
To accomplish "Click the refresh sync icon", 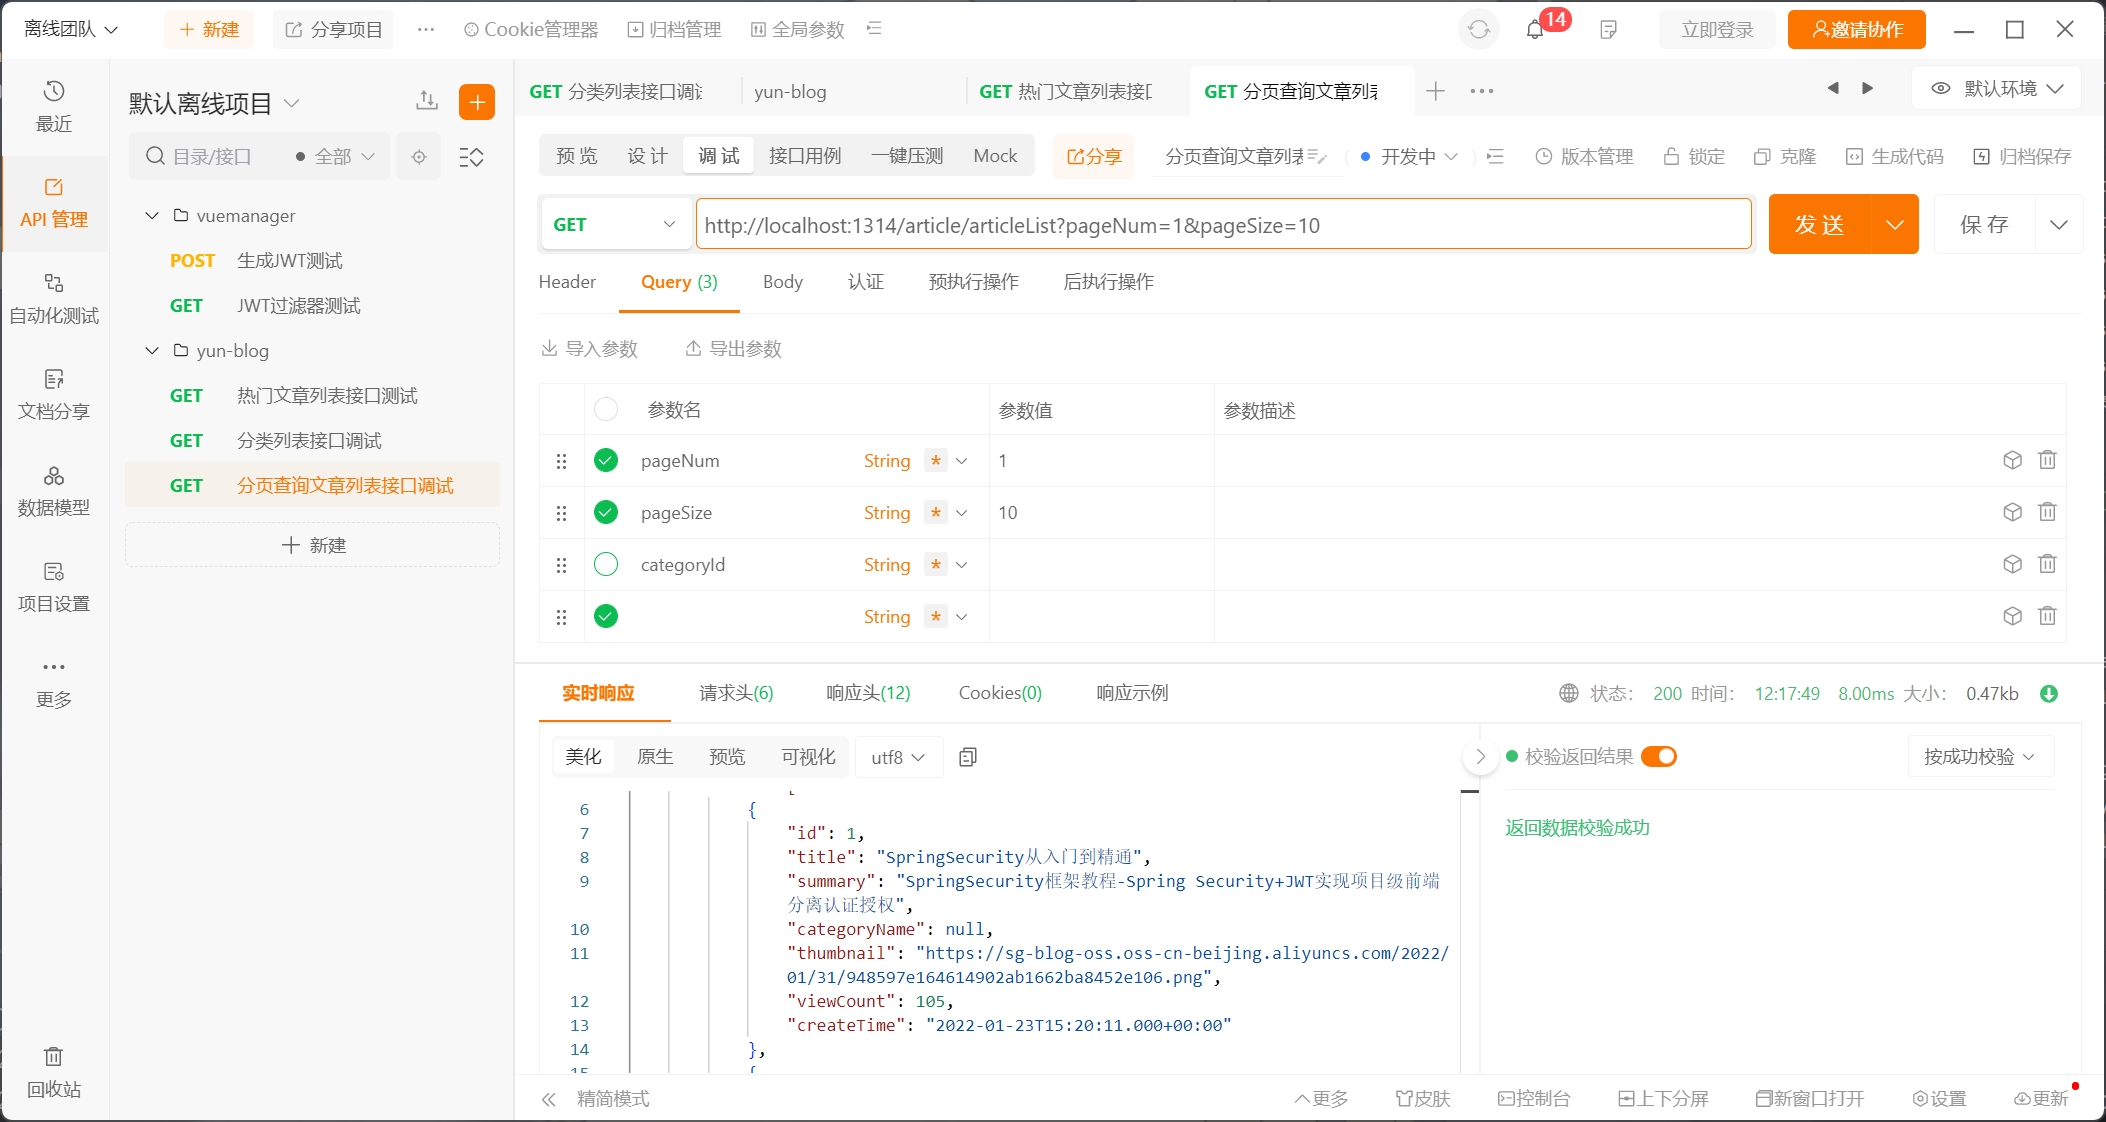I will 1478,30.
